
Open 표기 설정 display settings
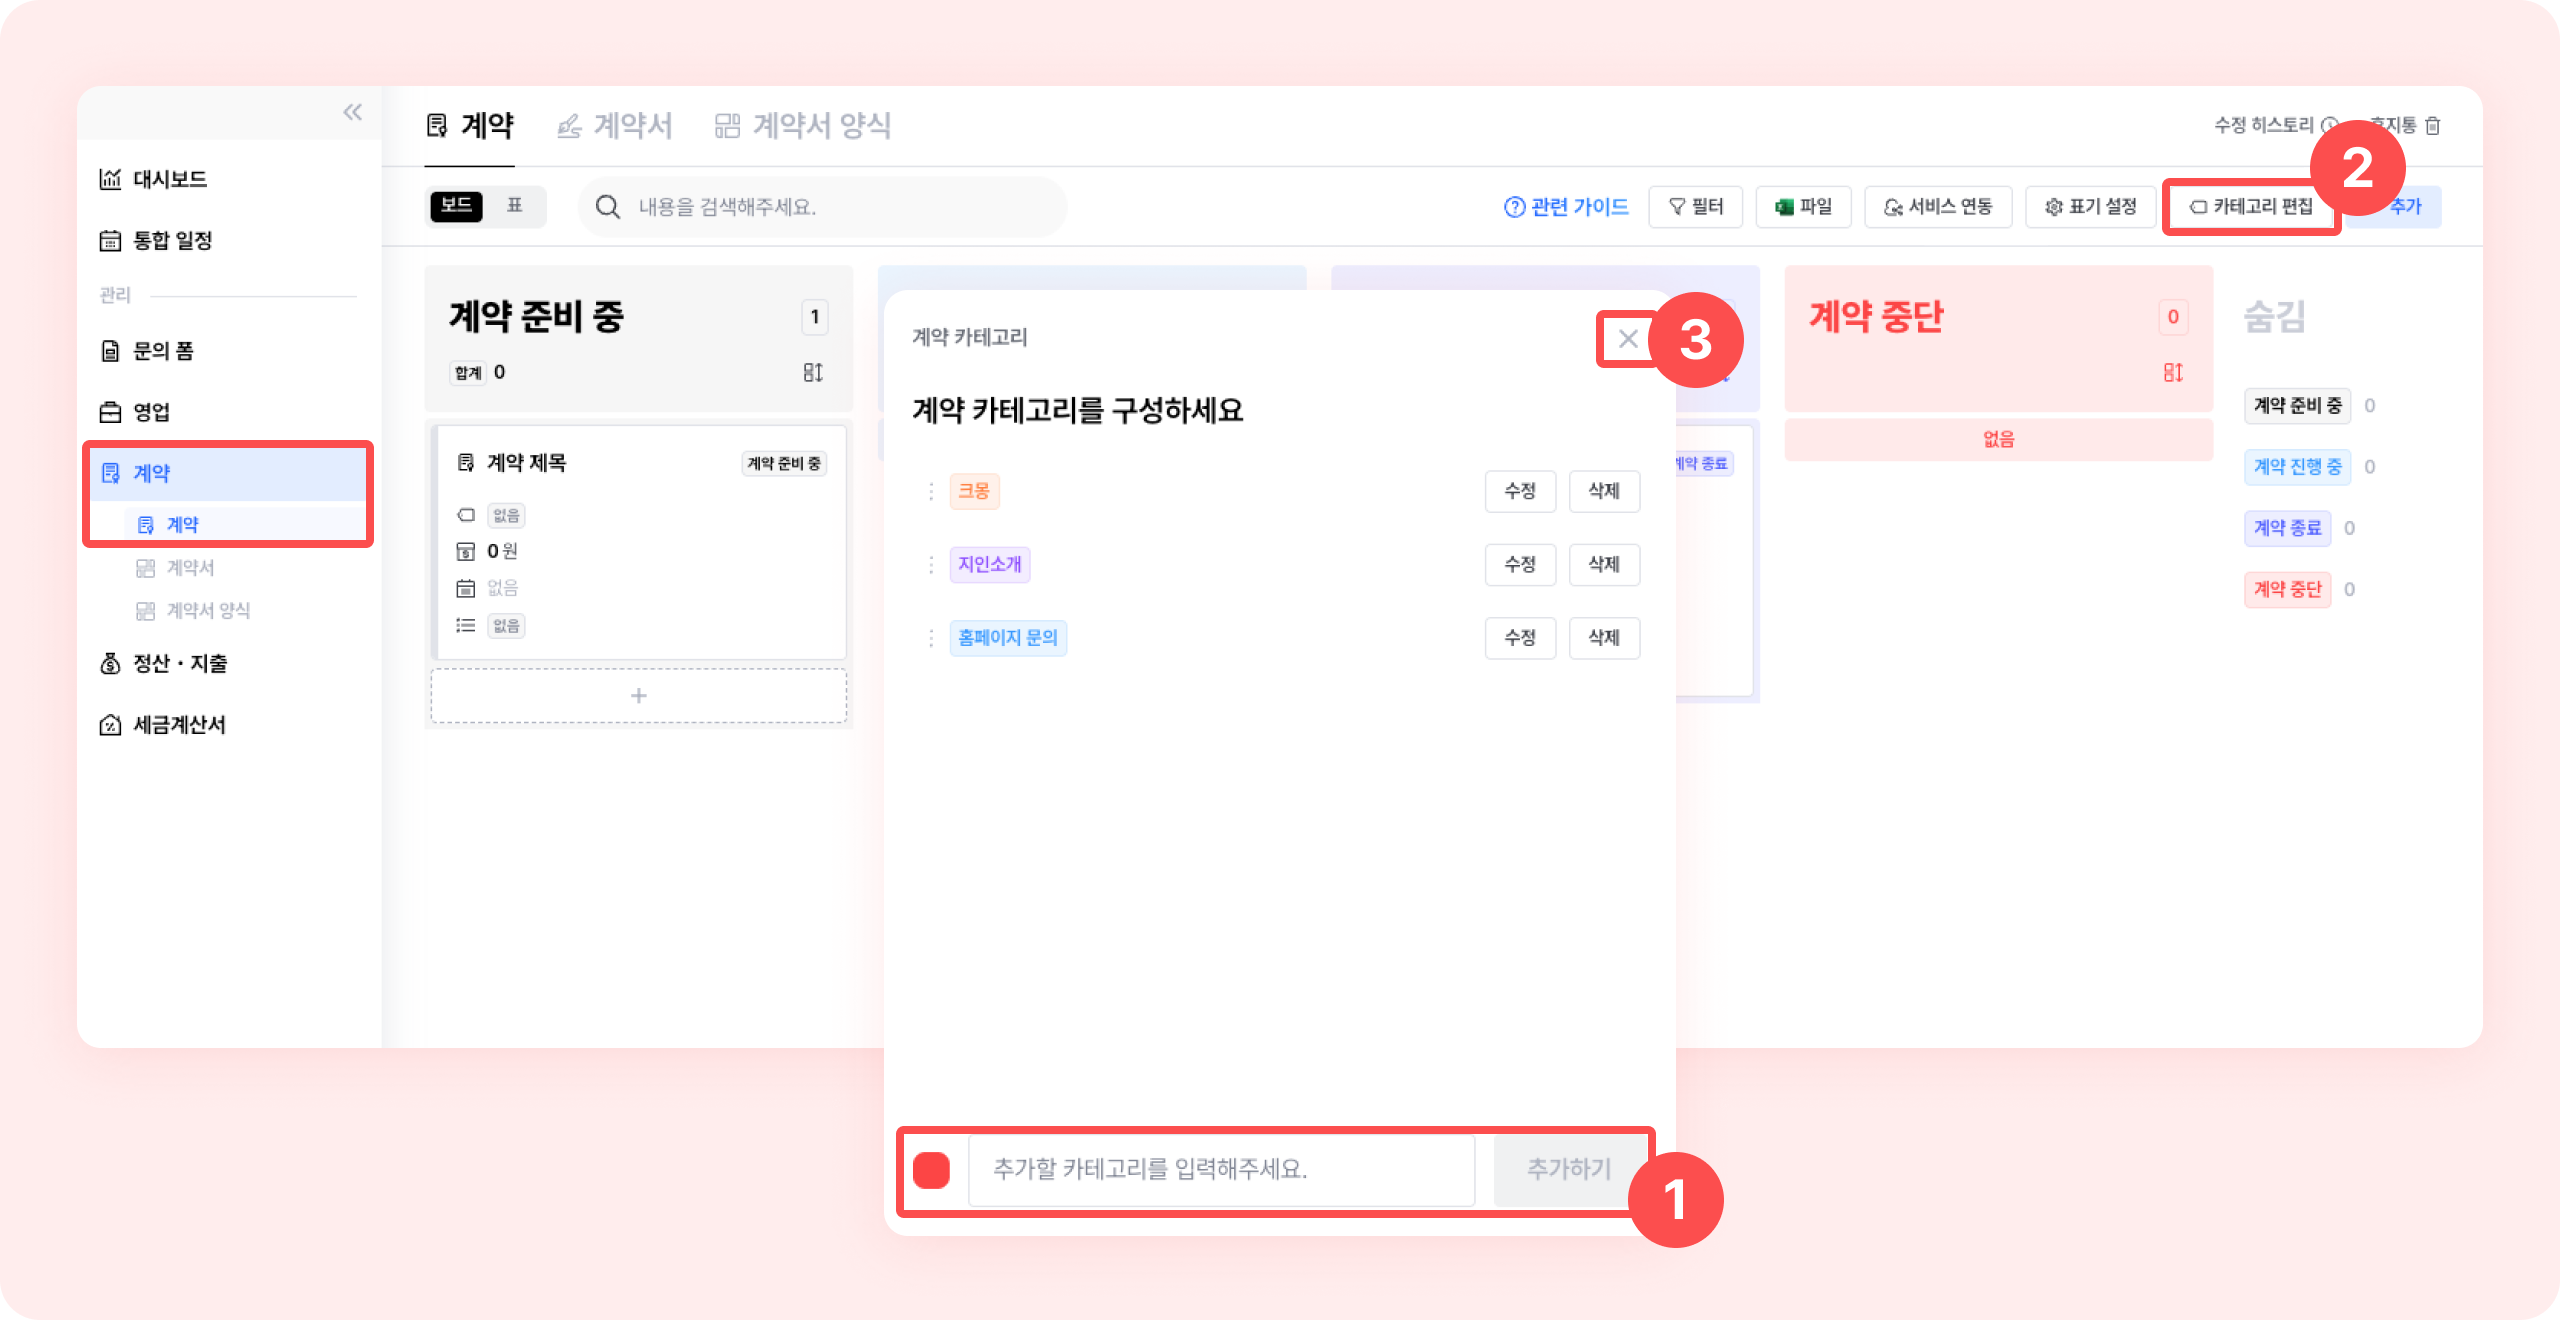click(2090, 207)
